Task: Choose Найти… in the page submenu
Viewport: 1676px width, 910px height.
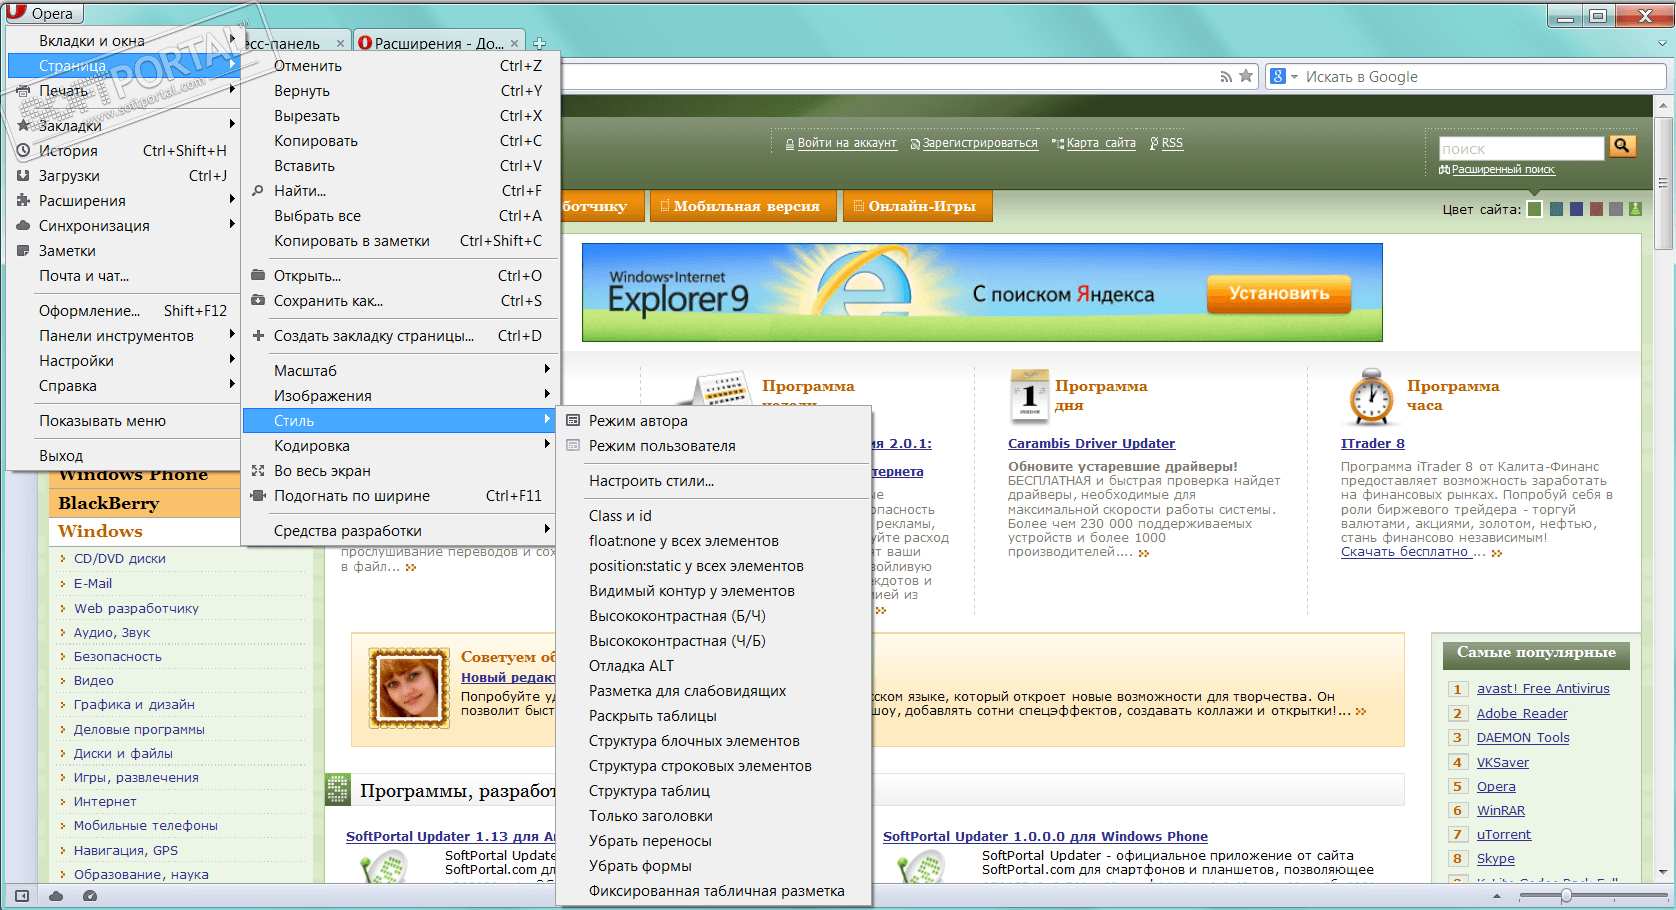Action: (400, 191)
